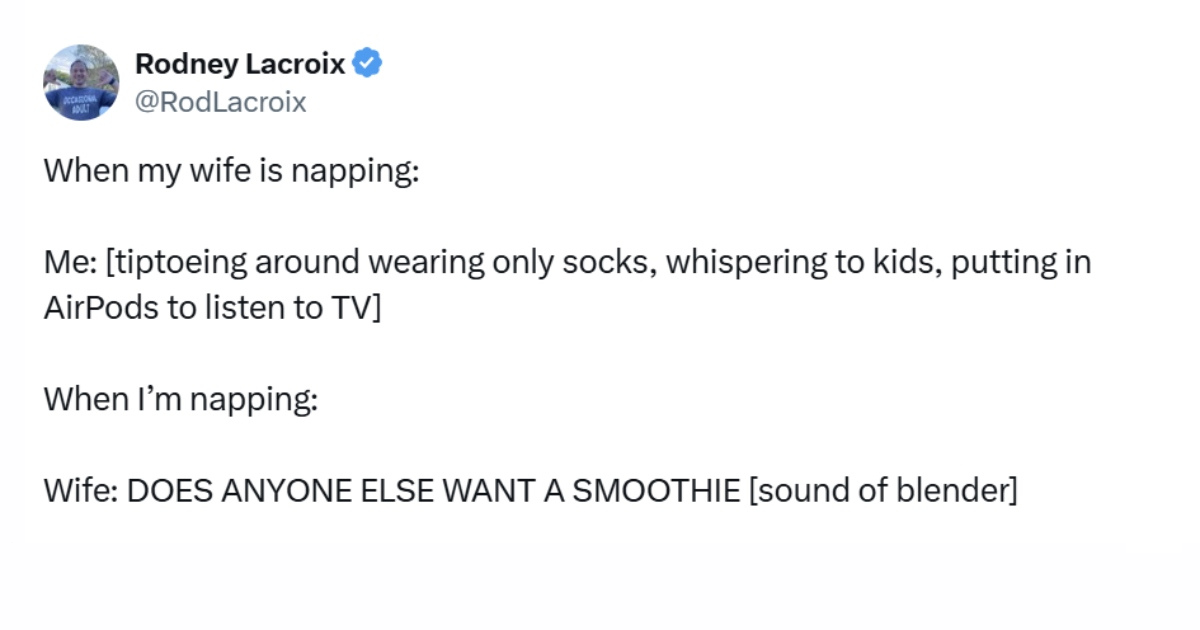Click the blue verified checkmark badge
Screen dimensions: 1200x630
(x=369, y=65)
